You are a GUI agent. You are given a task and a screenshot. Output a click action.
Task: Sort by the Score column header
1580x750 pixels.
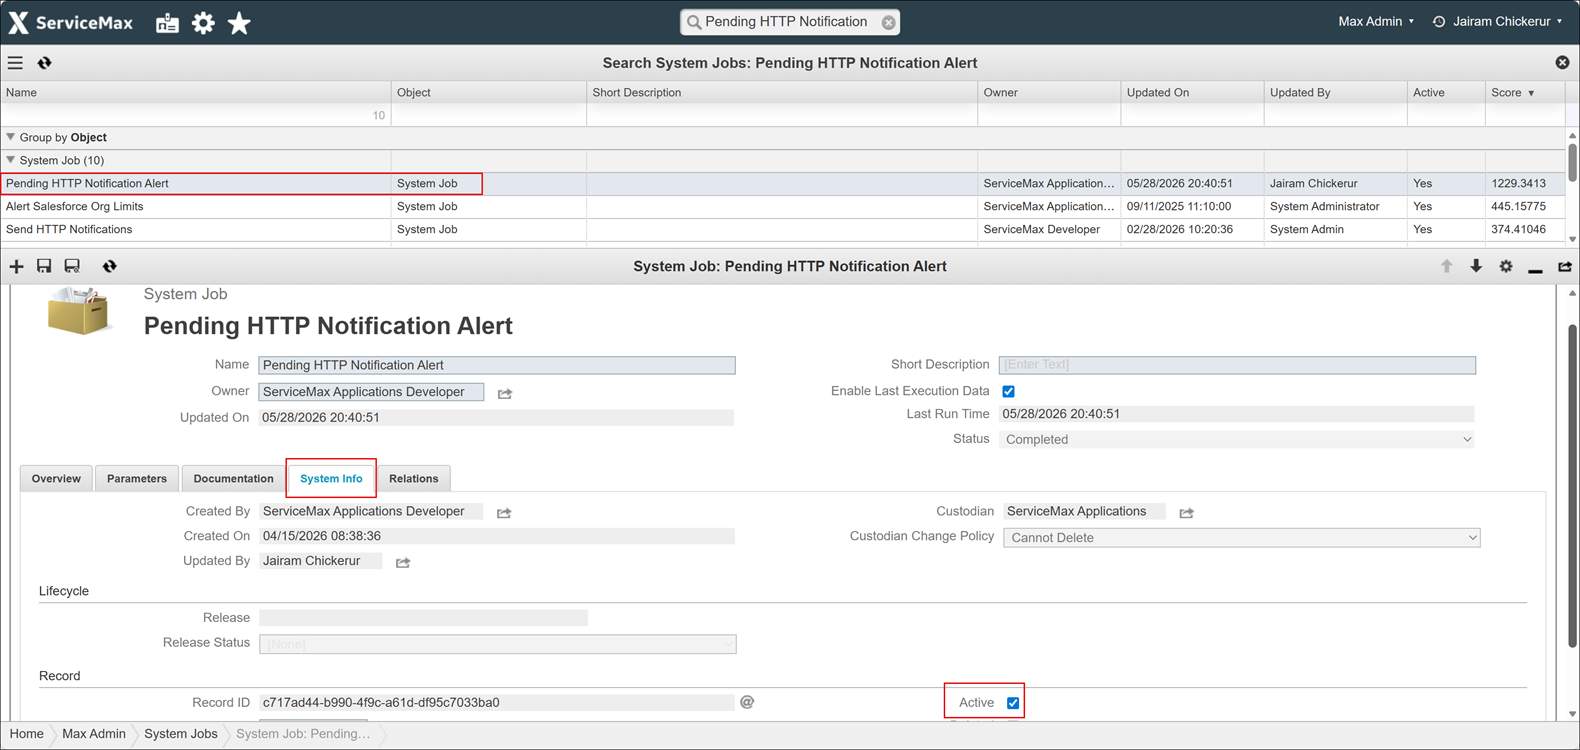point(1524,92)
